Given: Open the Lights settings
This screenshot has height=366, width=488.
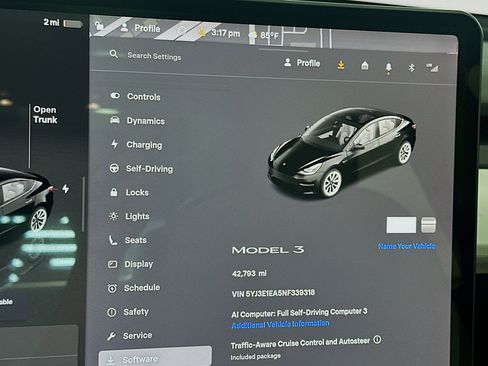Looking at the screenshot, I should 129,216.
